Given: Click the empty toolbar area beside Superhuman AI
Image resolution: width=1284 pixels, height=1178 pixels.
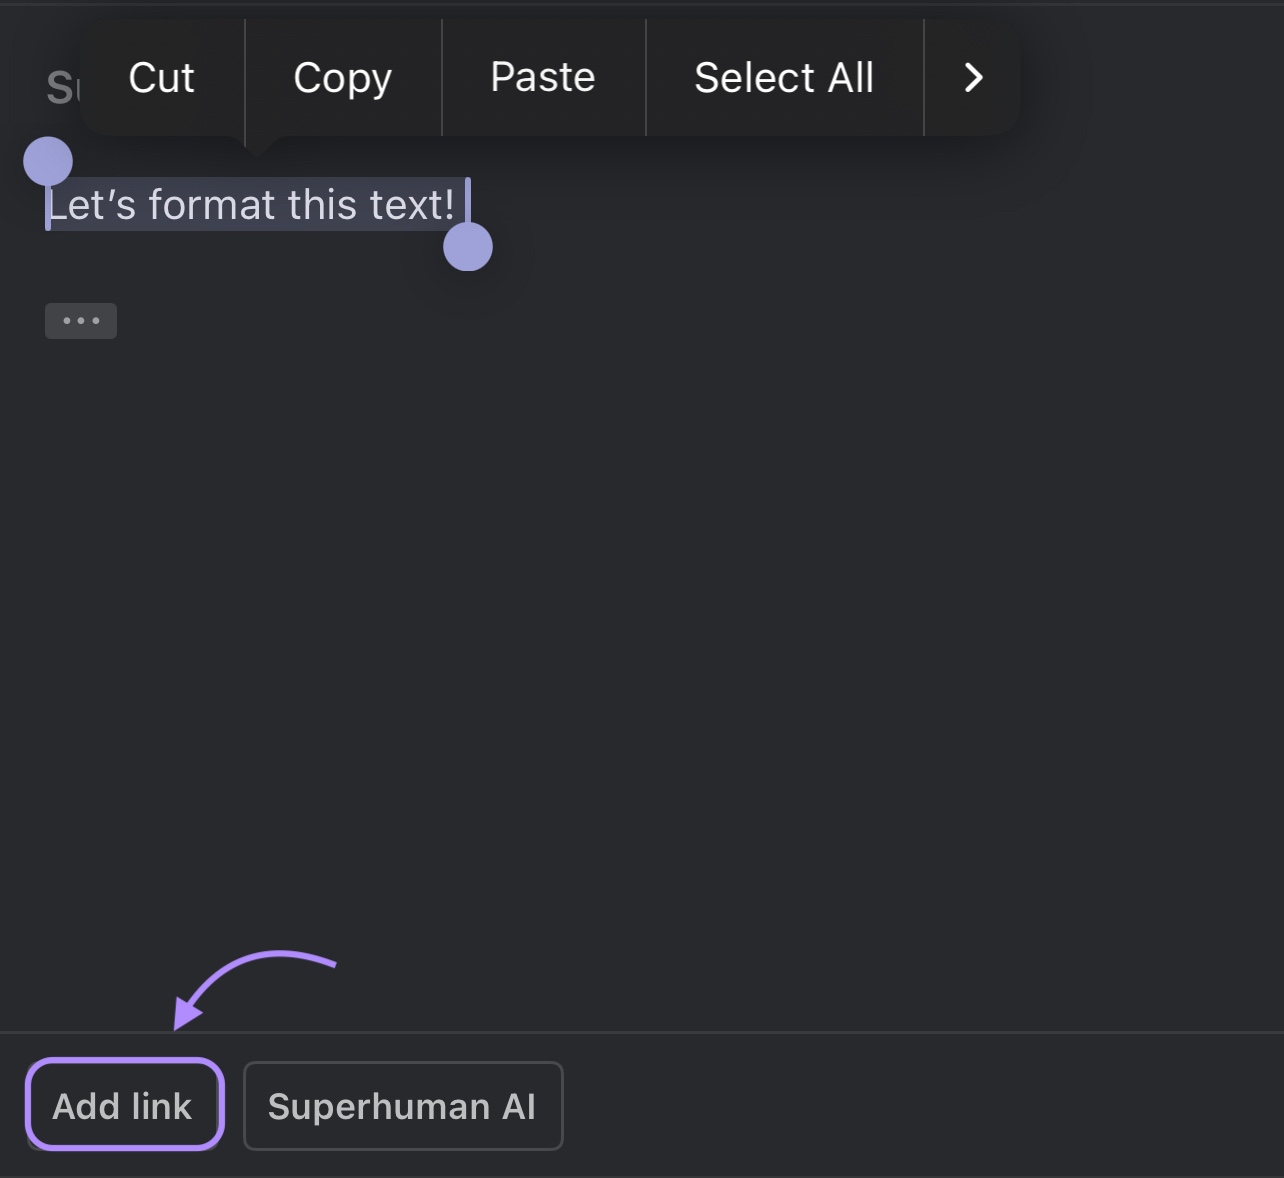Looking at the screenshot, I should point(900,1106).
